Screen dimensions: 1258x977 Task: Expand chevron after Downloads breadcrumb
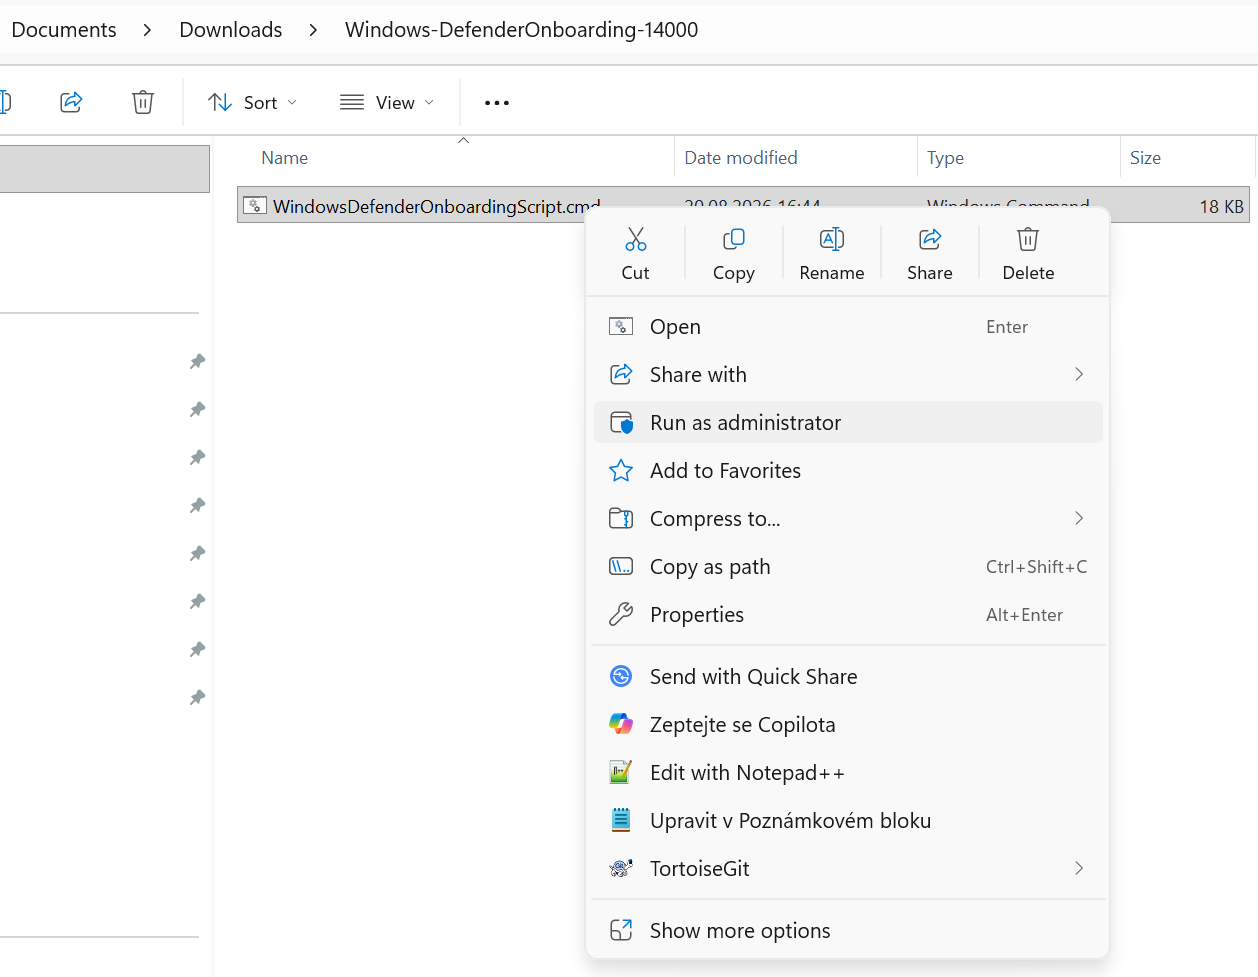[x=314, y=30]
